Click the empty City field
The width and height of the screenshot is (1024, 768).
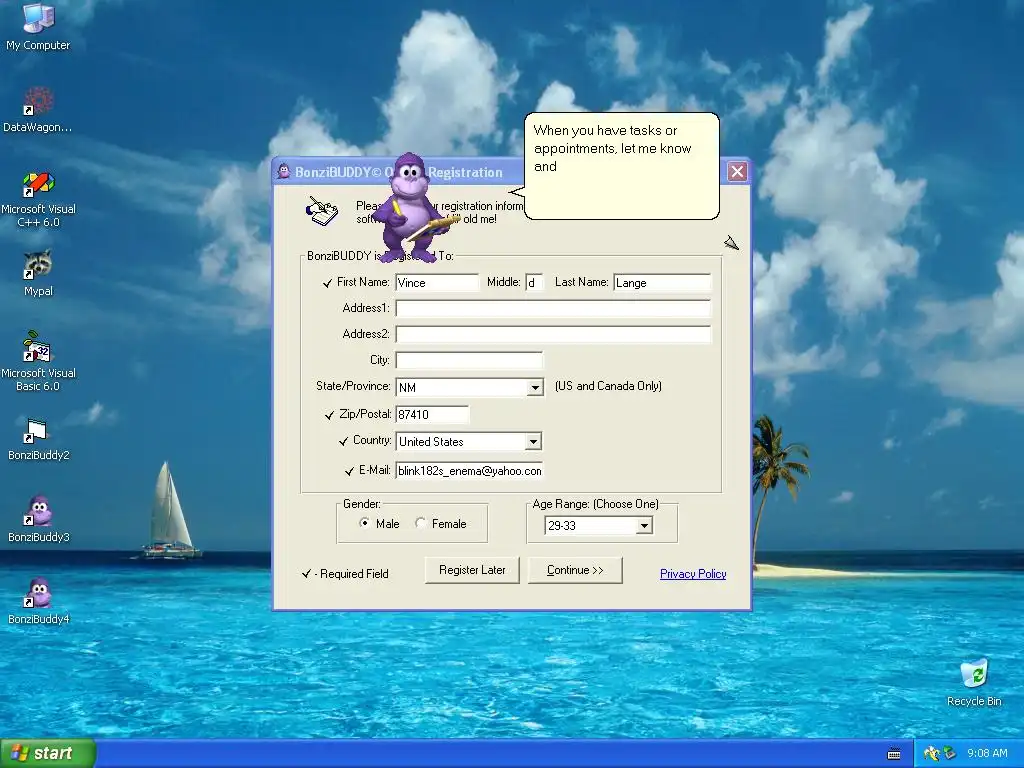coord(469,360)
